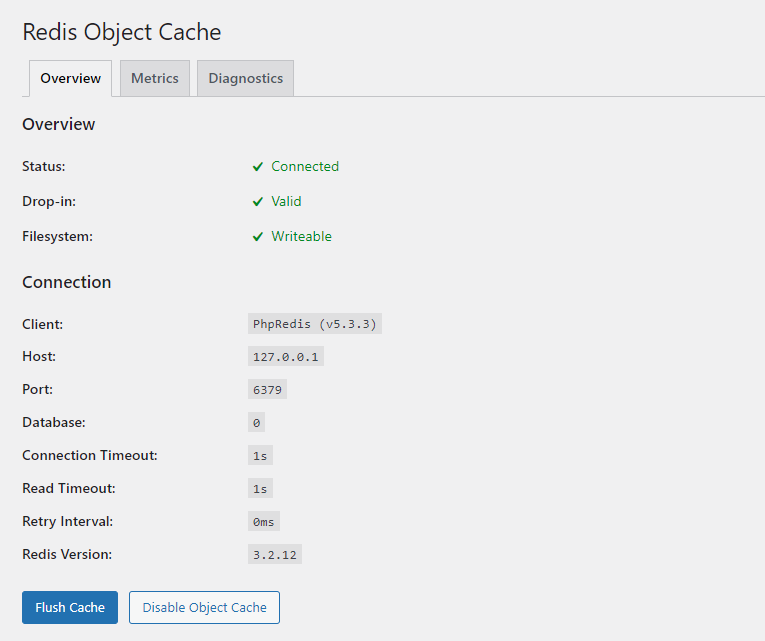Click the 'Overview' section heading
The image size is (765, 641).
pos(59,124)
